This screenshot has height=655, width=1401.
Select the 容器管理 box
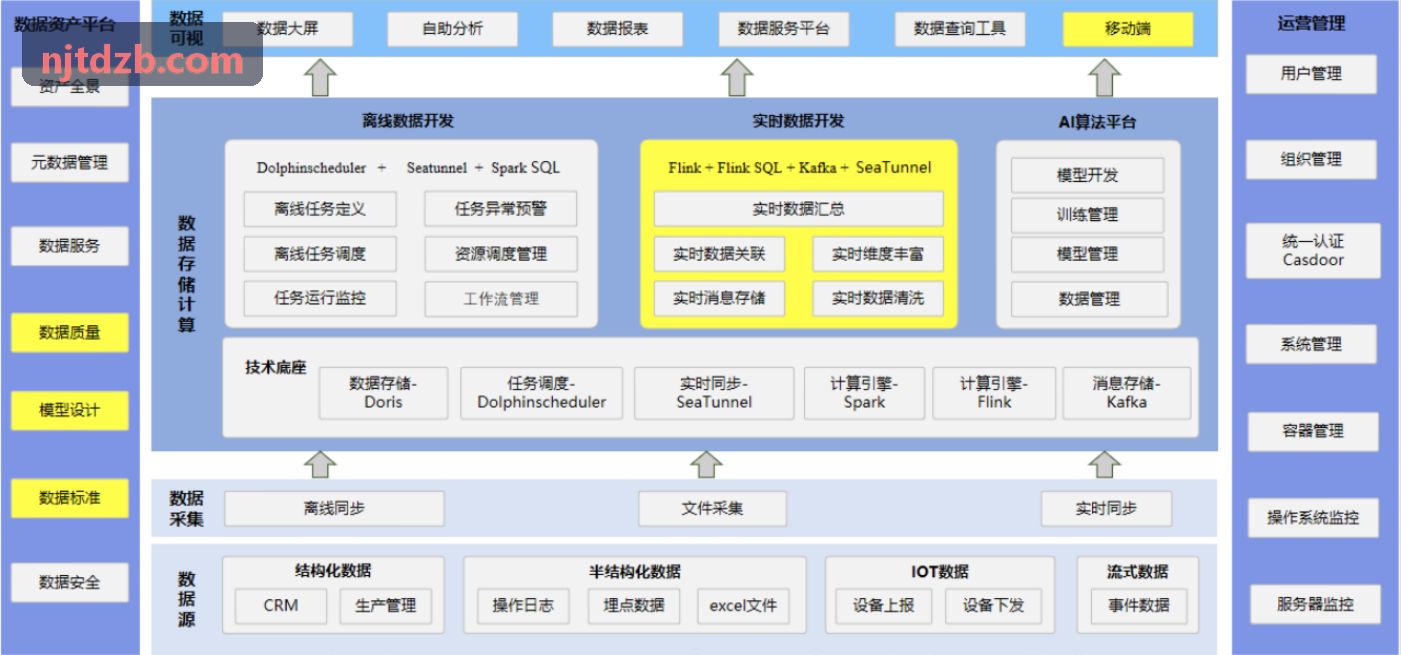pyautogui.click(x=1313, y=432)
